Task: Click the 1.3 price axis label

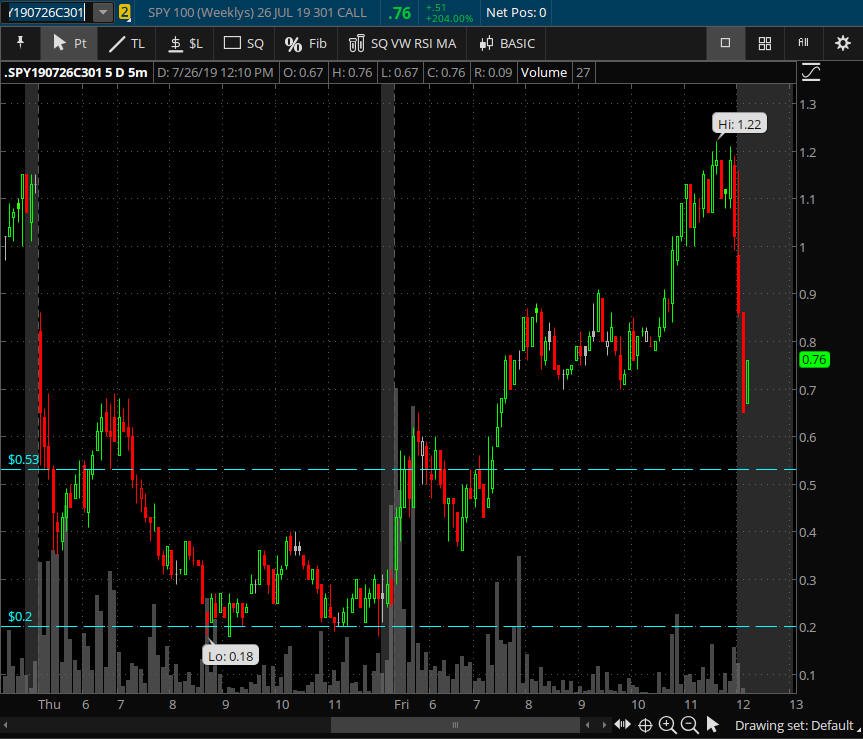Action: [x=808, y=105]
